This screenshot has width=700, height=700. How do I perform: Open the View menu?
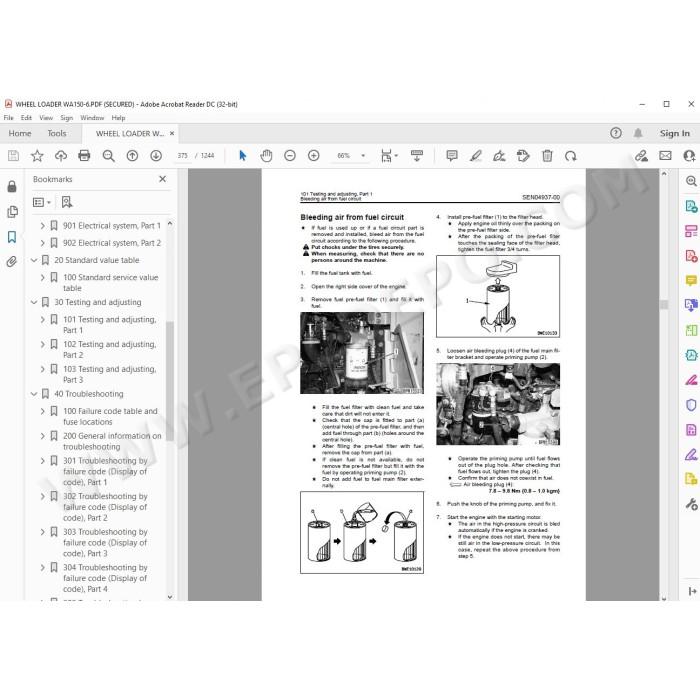pyautogui.click(x=46, y=118)
